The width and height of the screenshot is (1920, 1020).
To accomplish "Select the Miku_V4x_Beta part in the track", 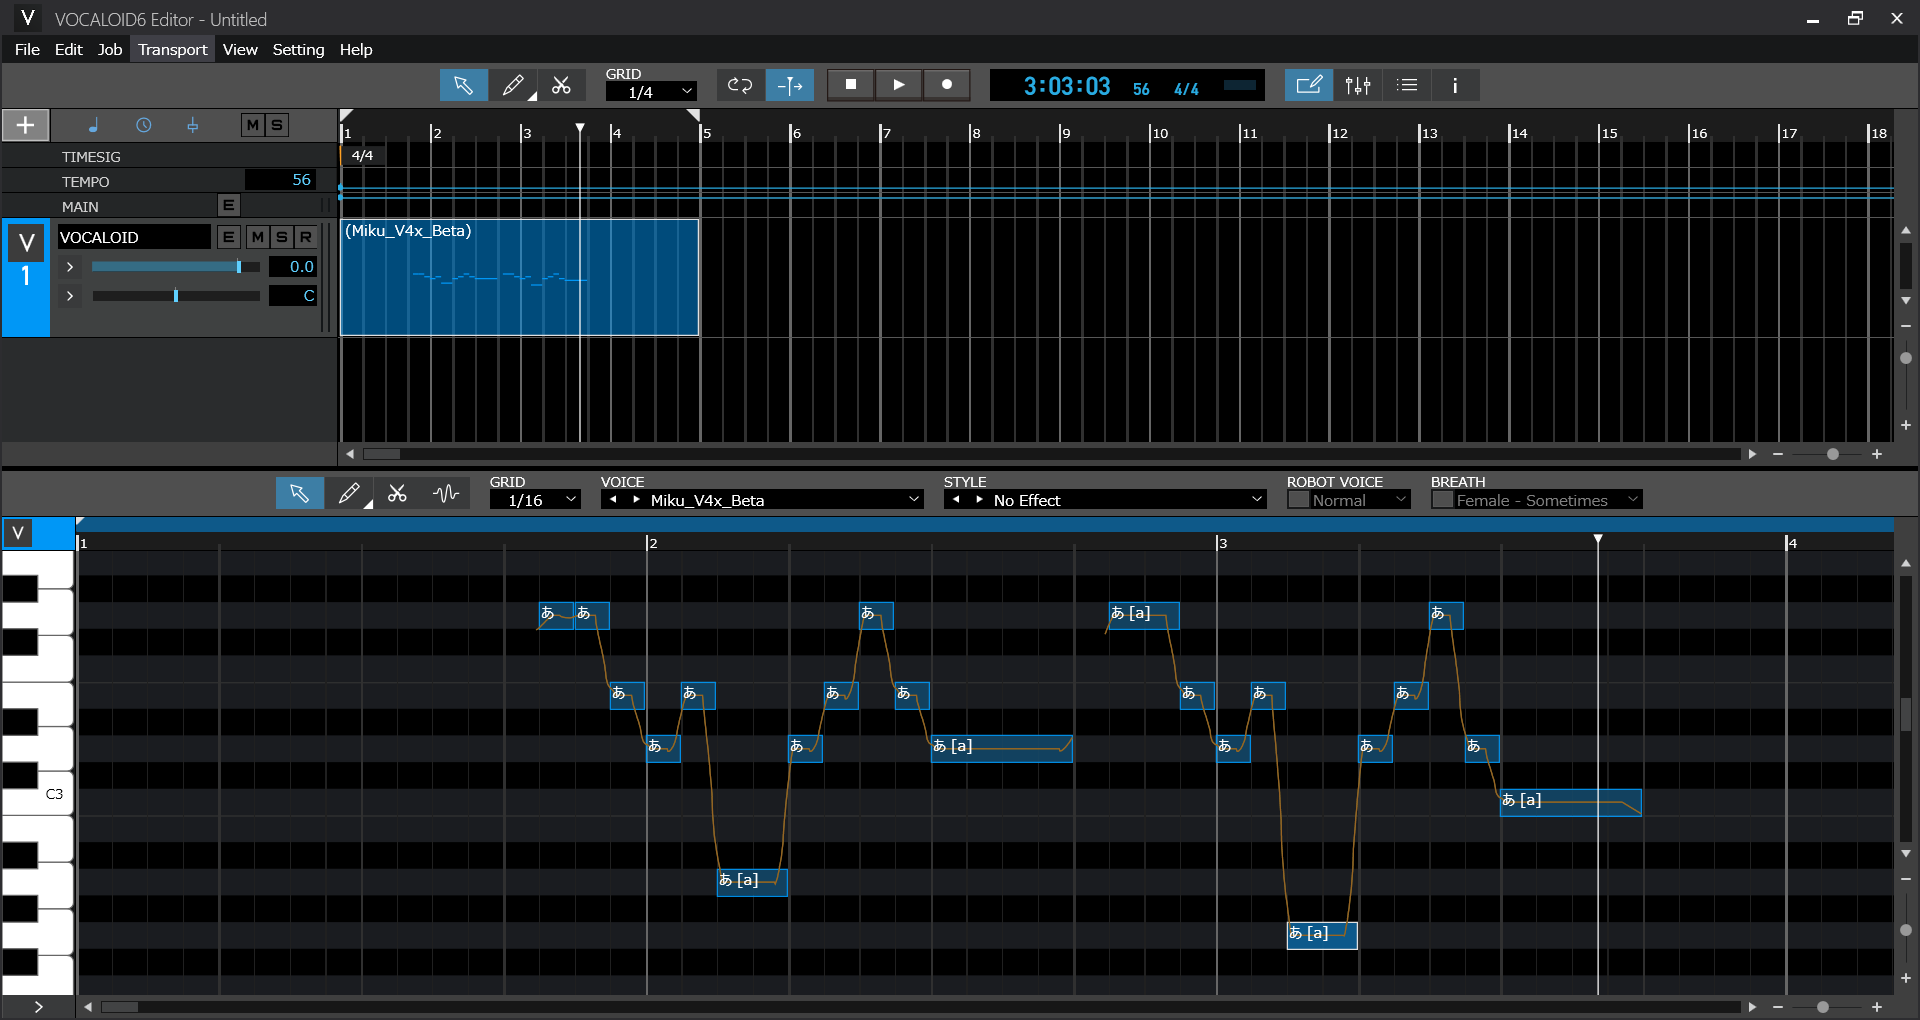I will tap(520, 277).
